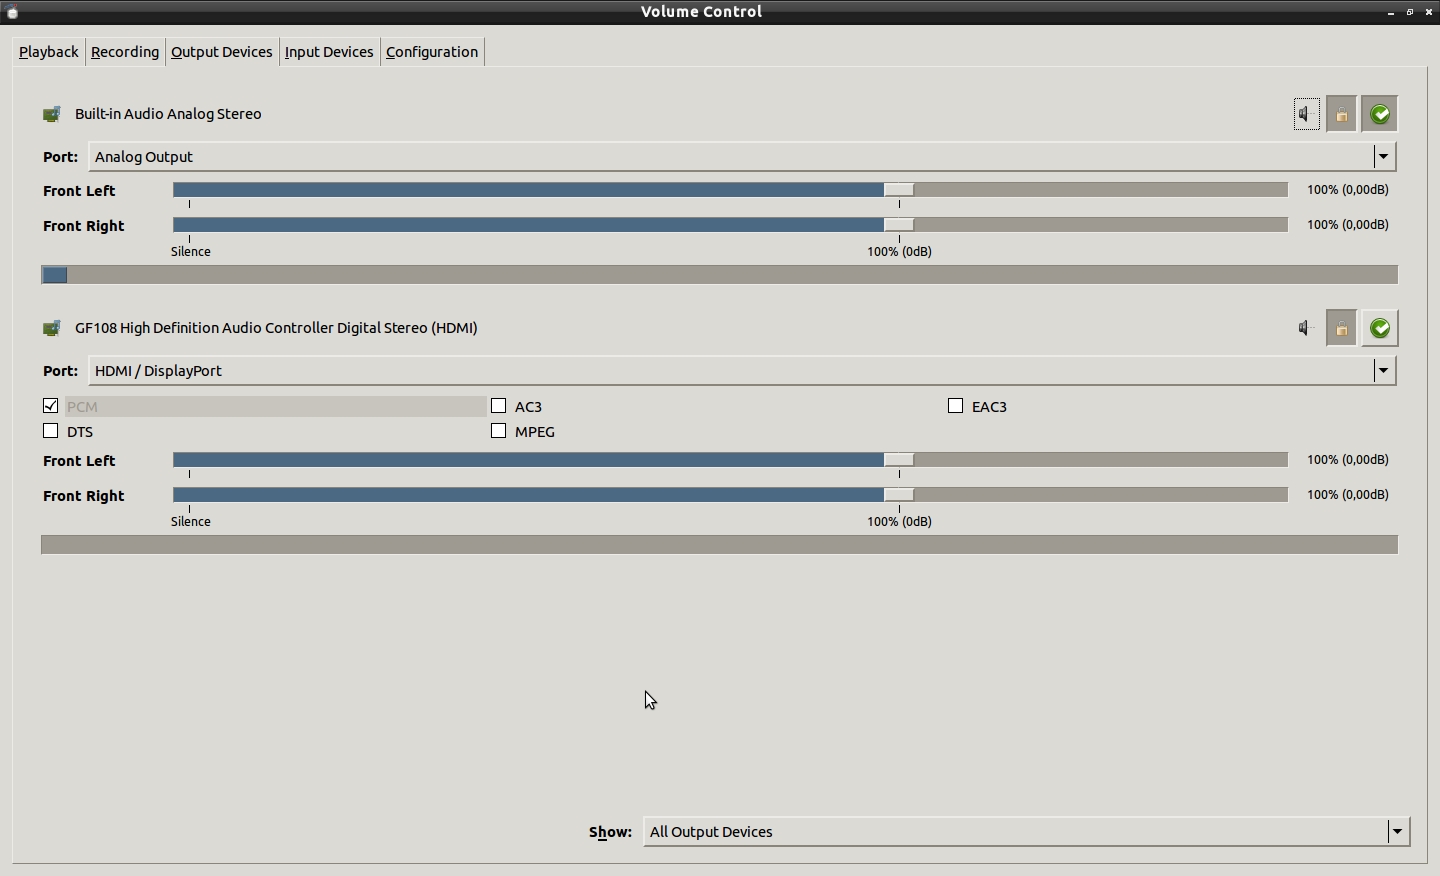Mute the GF108 HDMI audio output
Viewport: 1440px width, 876px height.
point(1306,329)
